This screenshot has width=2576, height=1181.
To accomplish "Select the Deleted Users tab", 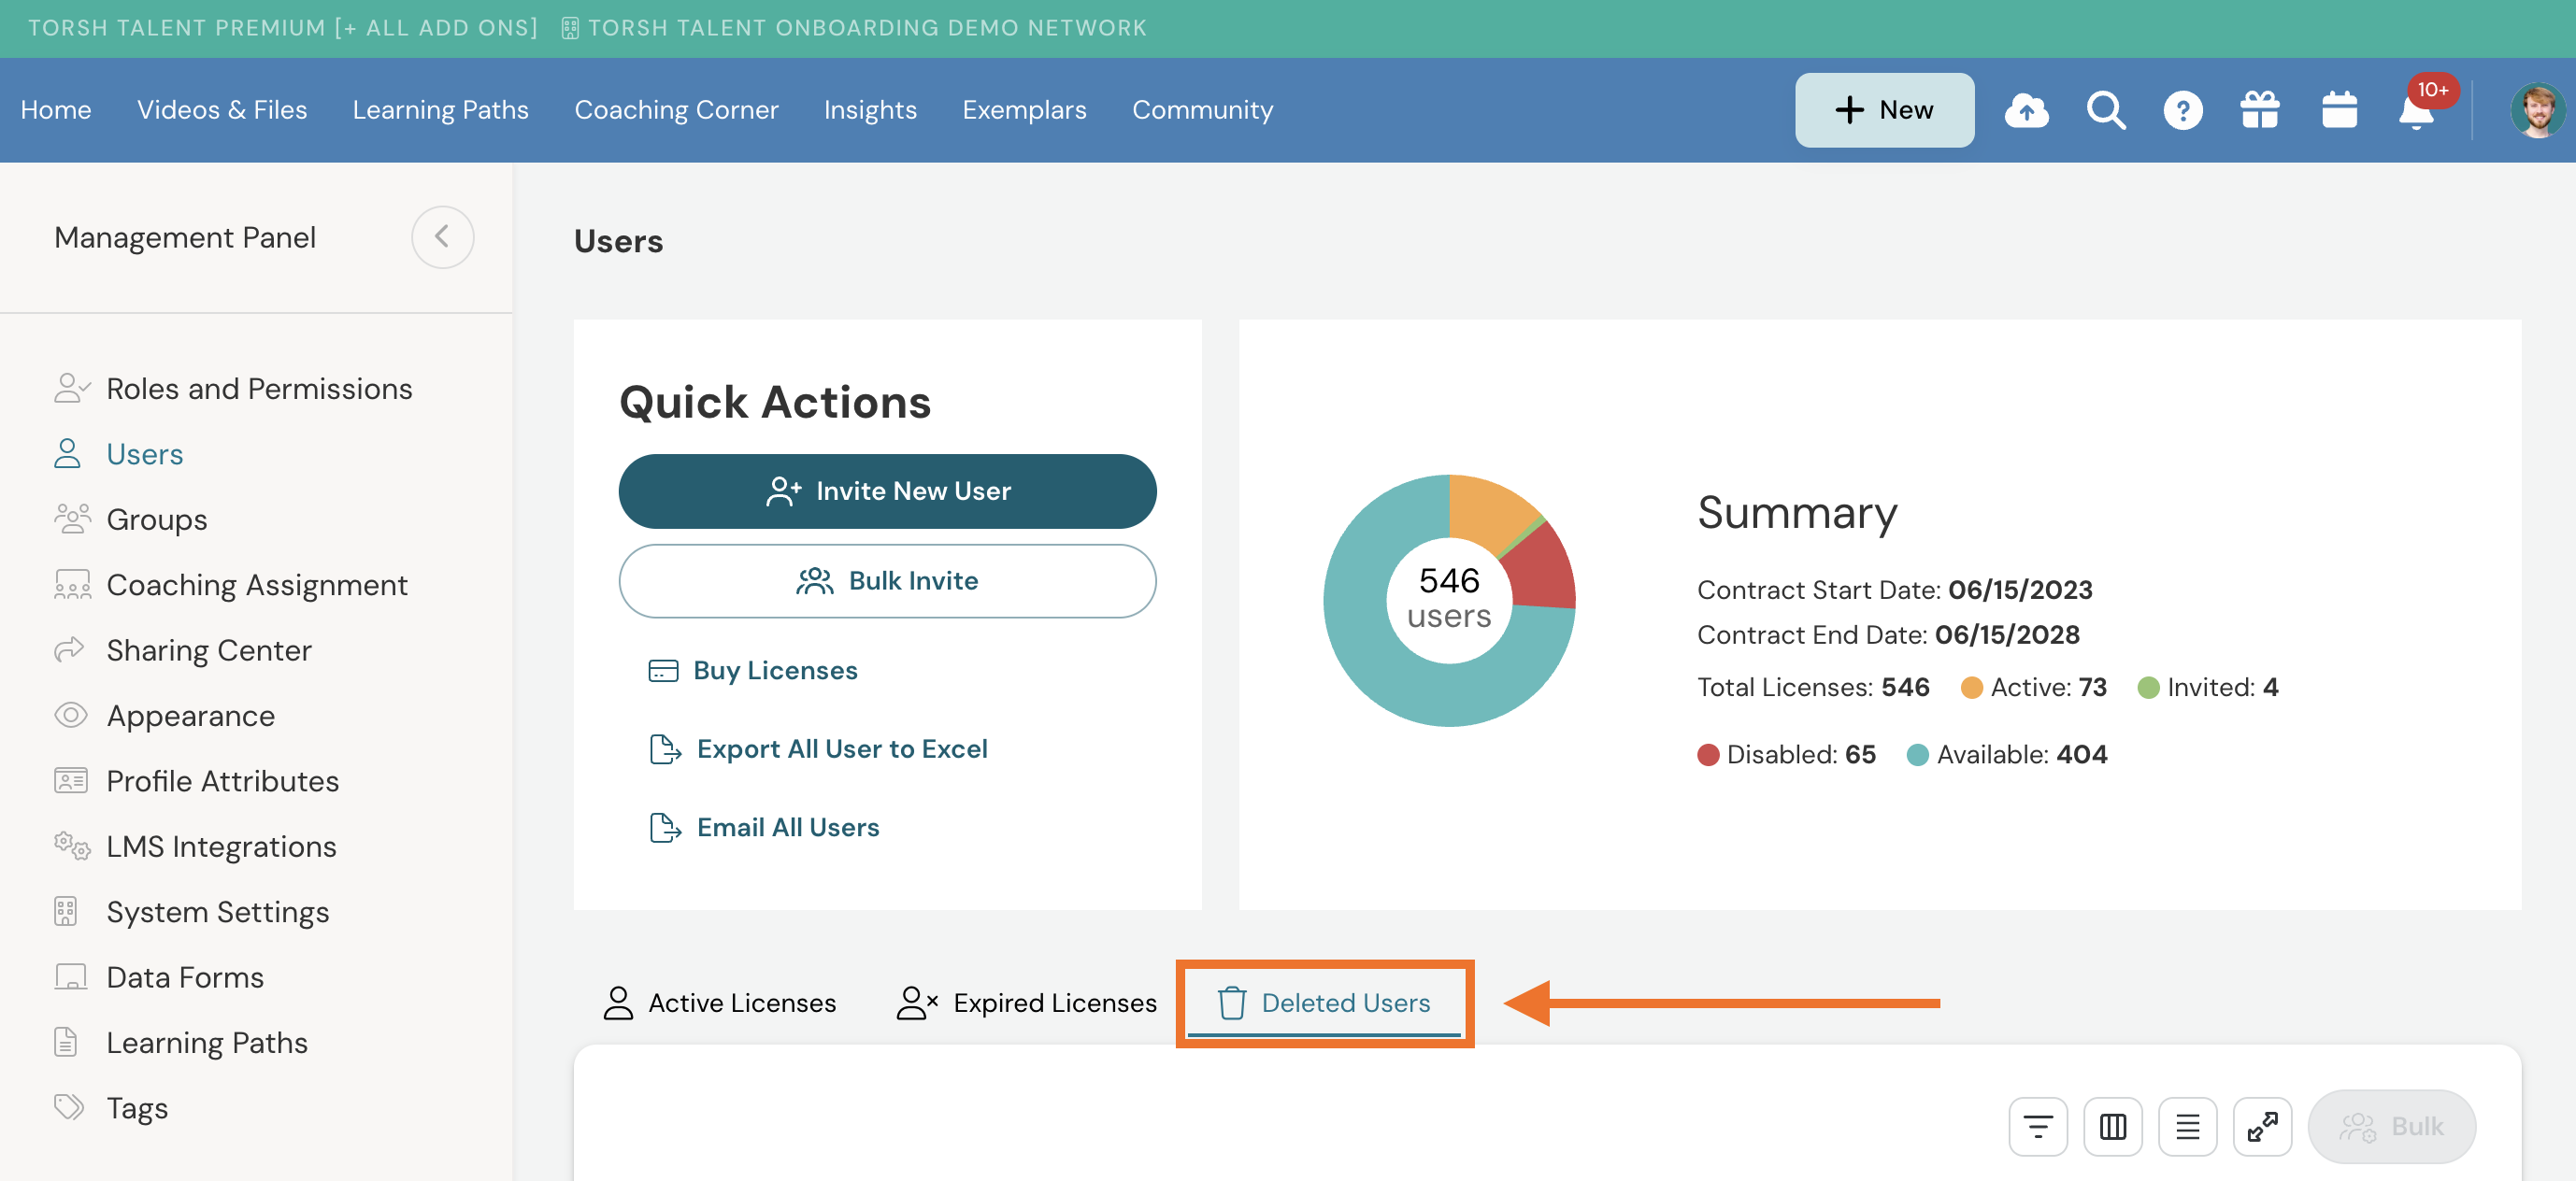I will 1324,1002.
